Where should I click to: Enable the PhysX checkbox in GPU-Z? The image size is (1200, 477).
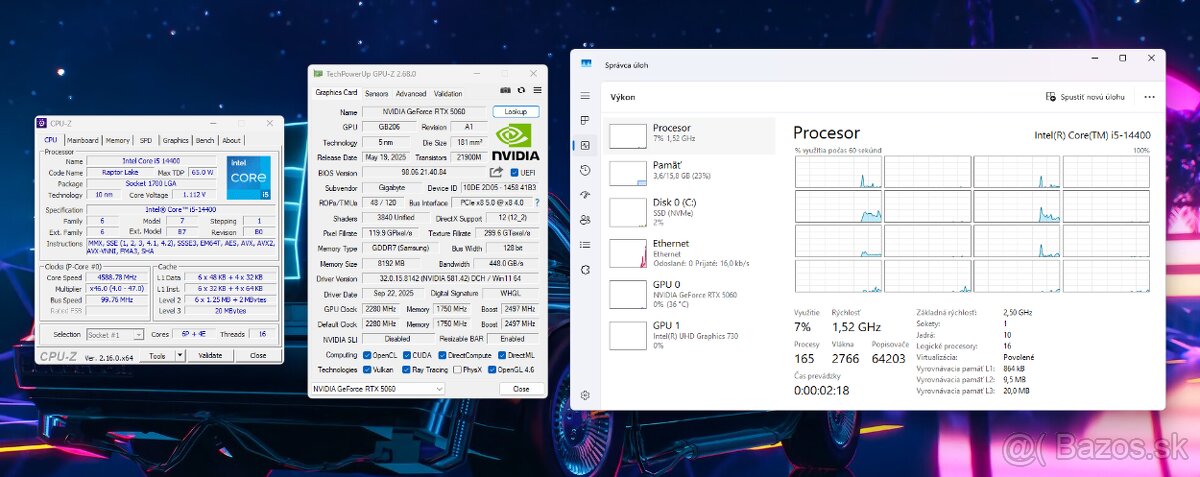click(x=457, y=370)
